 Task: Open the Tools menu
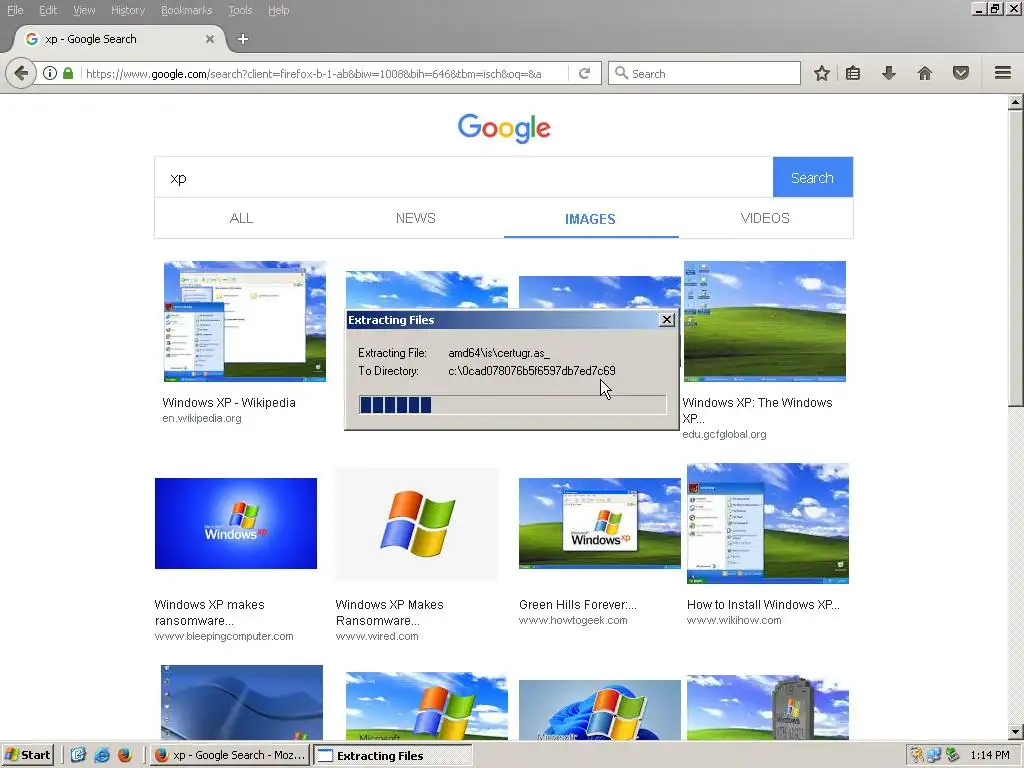click(x=240, y=10)
